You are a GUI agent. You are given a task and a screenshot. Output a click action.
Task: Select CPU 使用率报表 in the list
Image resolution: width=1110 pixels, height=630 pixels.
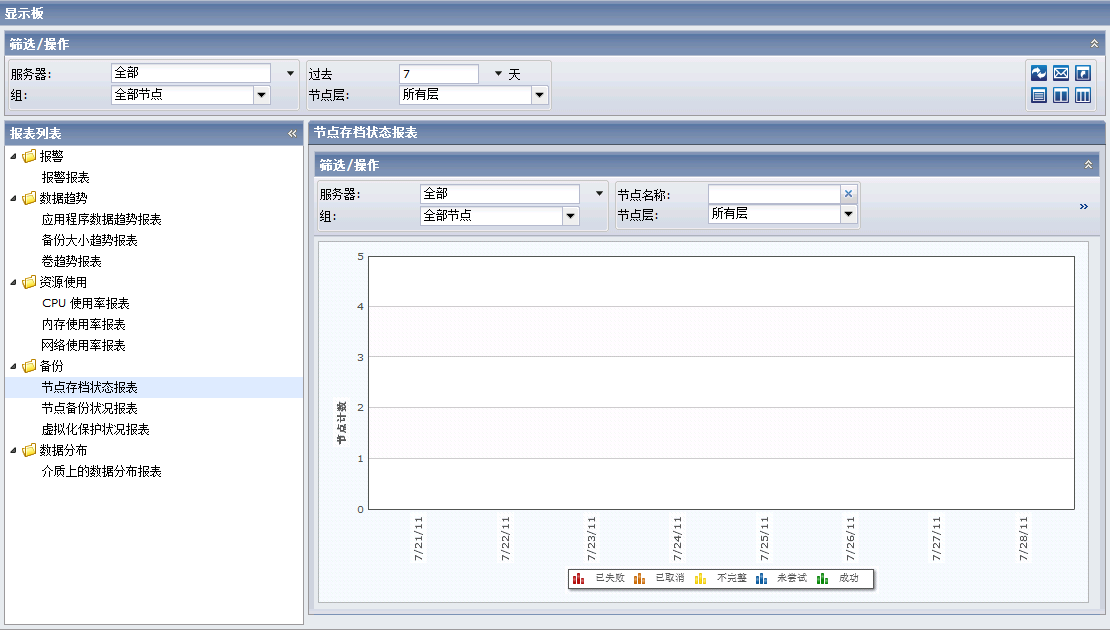click(x=85, y=303)
